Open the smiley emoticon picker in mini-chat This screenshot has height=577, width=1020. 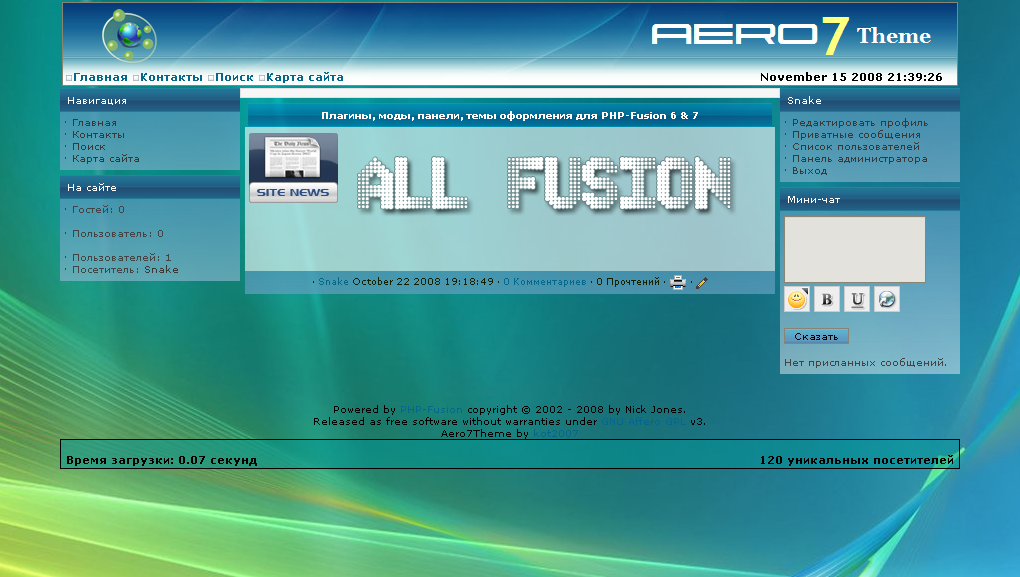[797, 299]
